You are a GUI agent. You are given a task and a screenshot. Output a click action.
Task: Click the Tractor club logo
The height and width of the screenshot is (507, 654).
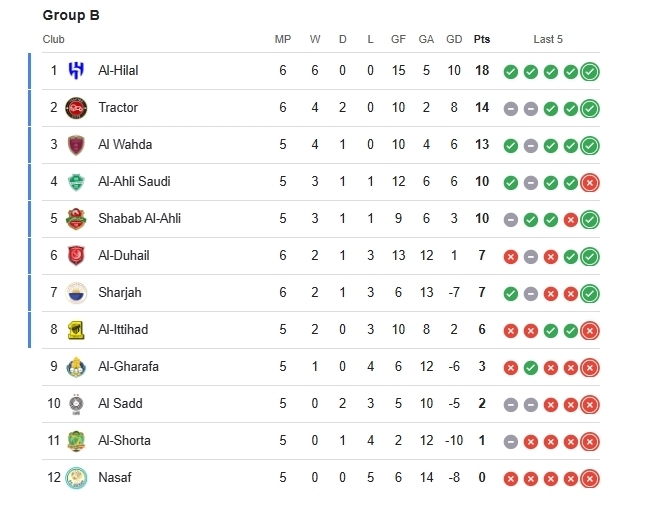point(76,108)
